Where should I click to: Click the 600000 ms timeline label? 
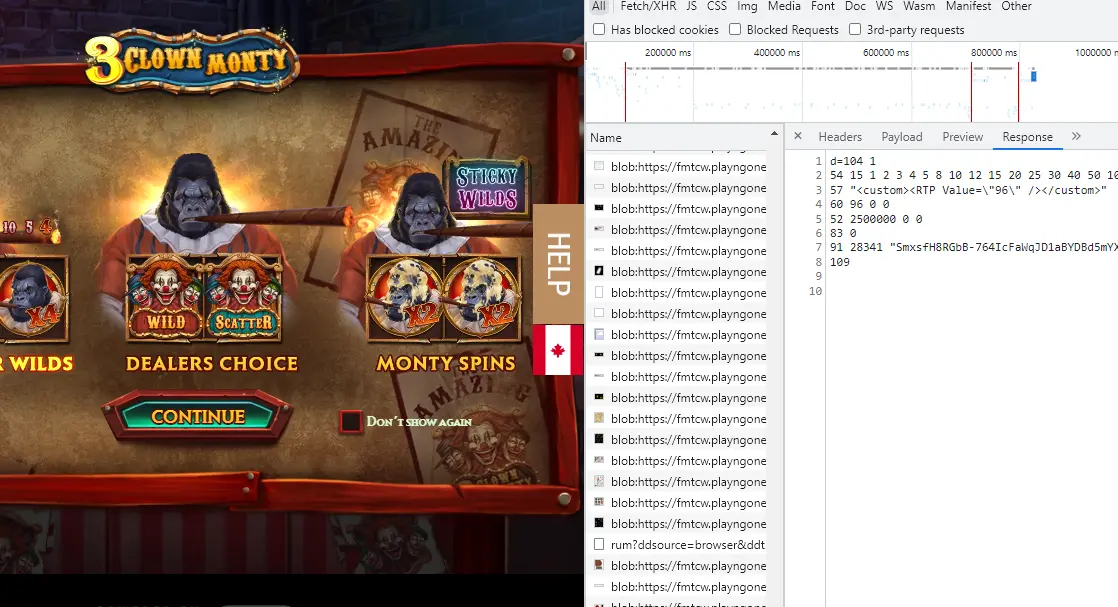click(x=886, y=53)
